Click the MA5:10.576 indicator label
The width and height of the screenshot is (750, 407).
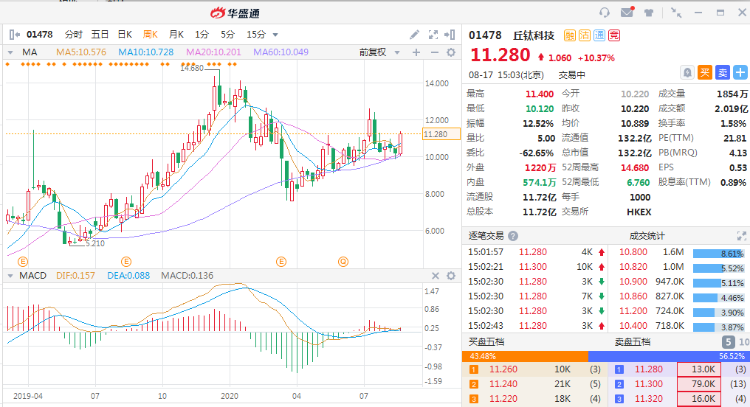[81, 52]
